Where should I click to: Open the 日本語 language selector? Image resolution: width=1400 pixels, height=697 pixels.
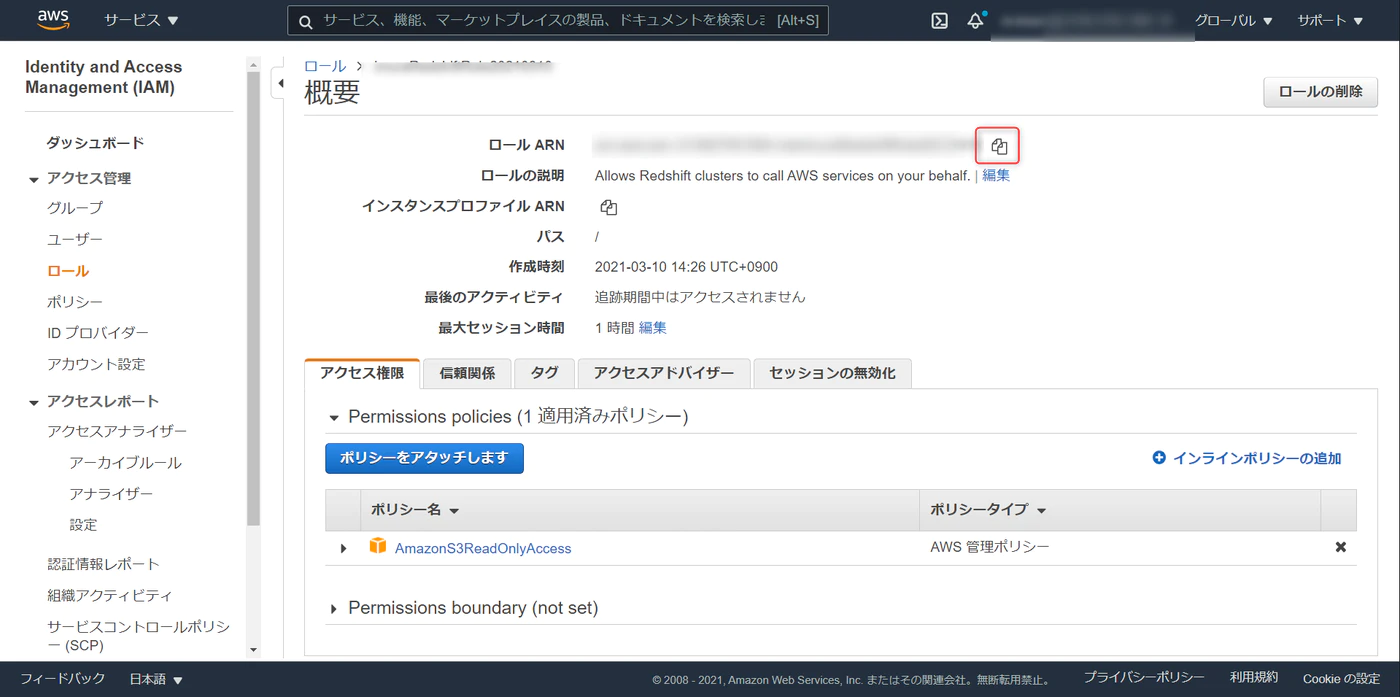pyautogui.click(x=156, y=679)
